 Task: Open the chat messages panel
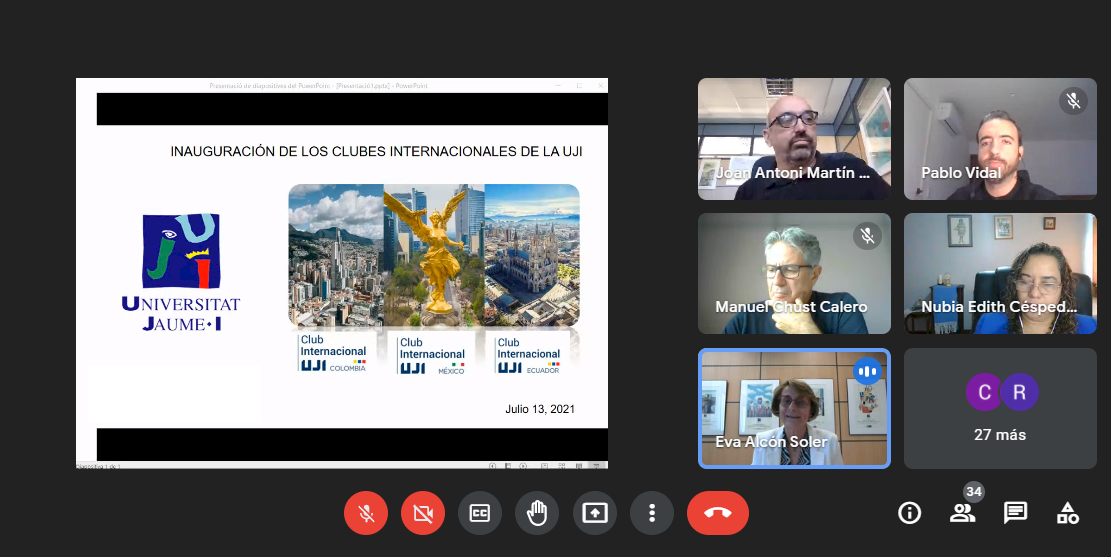click(x=1015, y=513)
